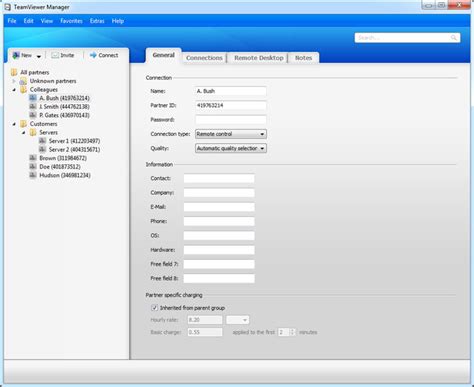
Task: Click the Invite toolbar button
Action: point(63,55)
